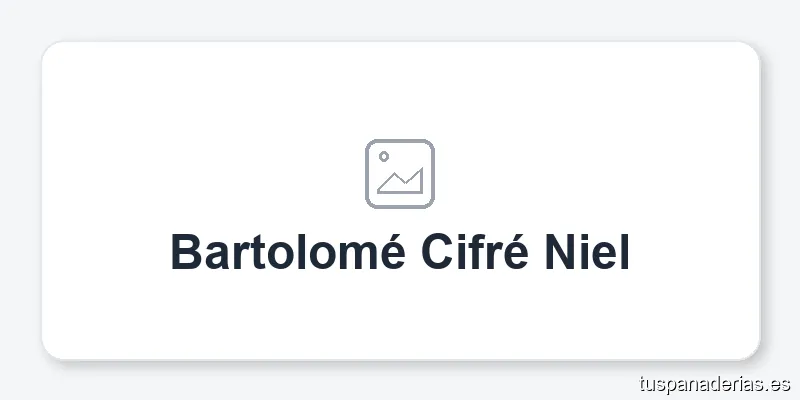Open the Bartolomé Cifré Niel heading

point(400,252)
